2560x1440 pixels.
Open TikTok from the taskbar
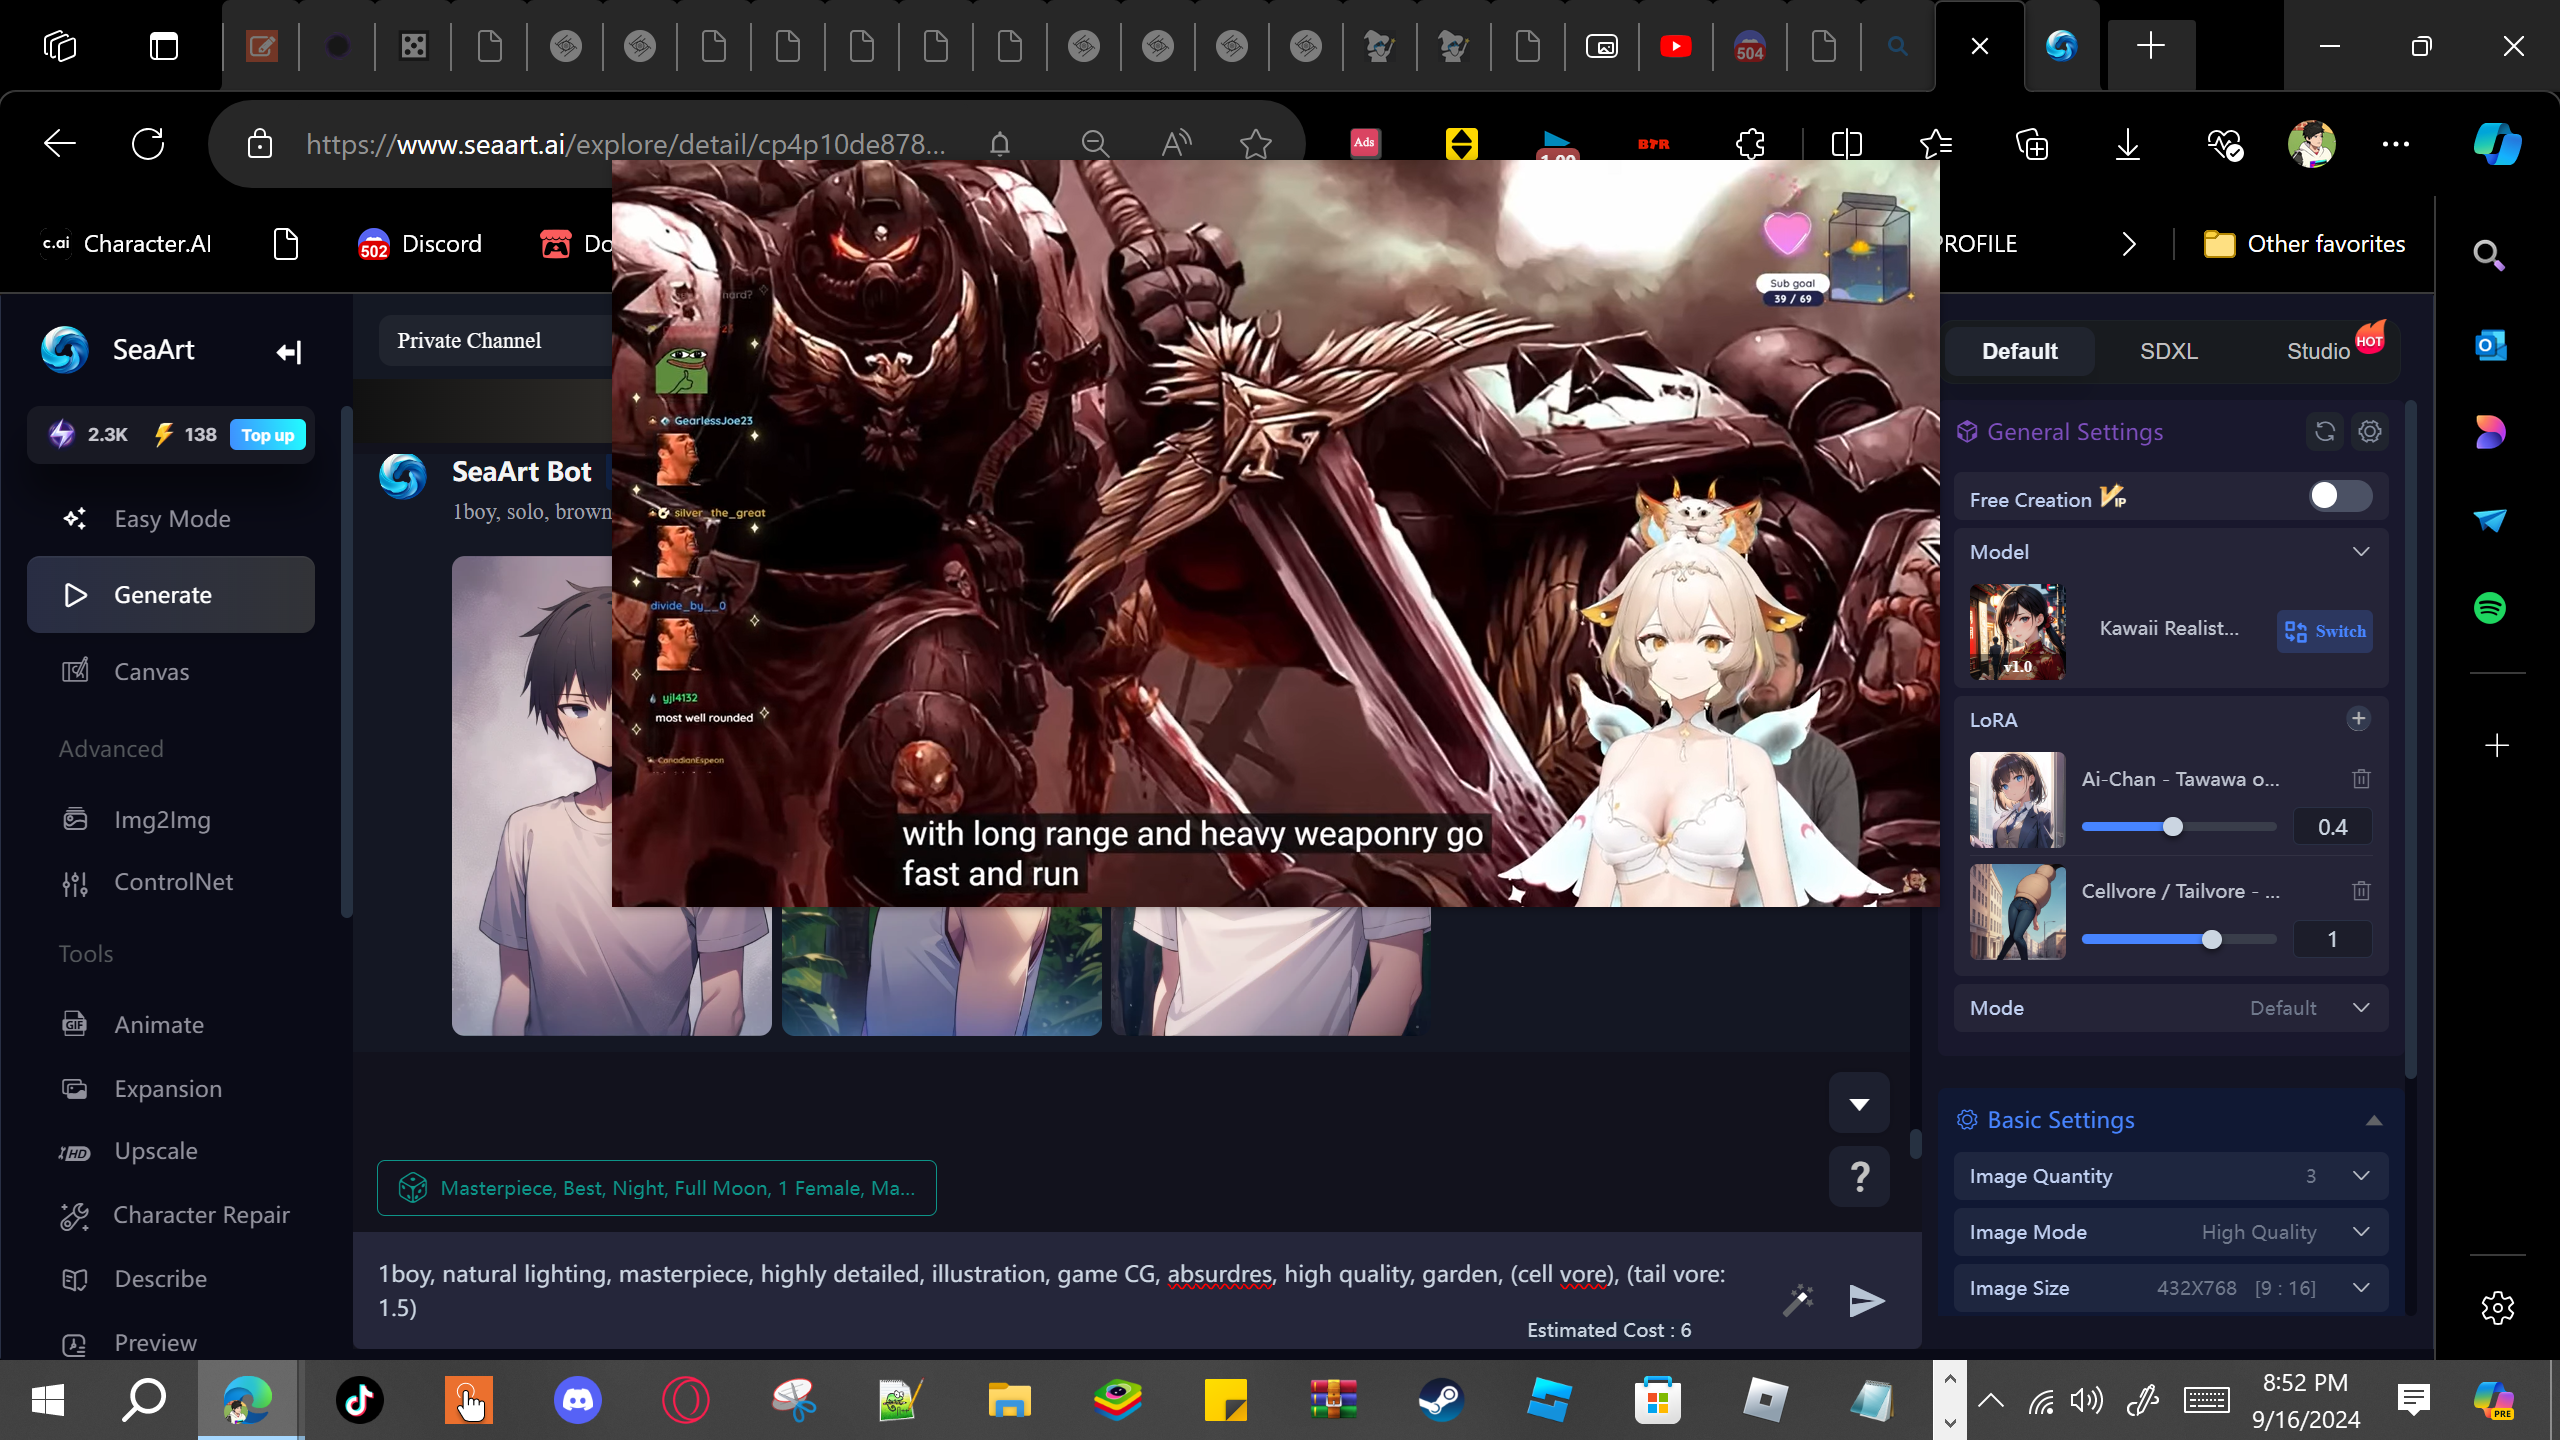point(360,1400)
